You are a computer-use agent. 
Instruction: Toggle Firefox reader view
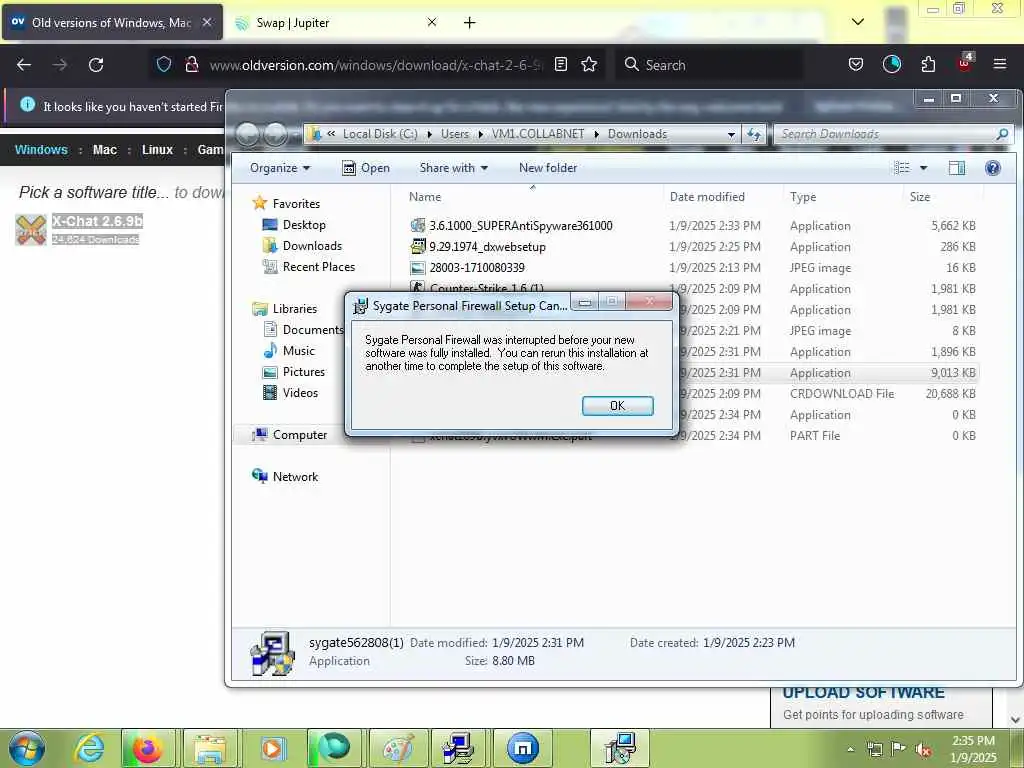(x=561, y=64)
